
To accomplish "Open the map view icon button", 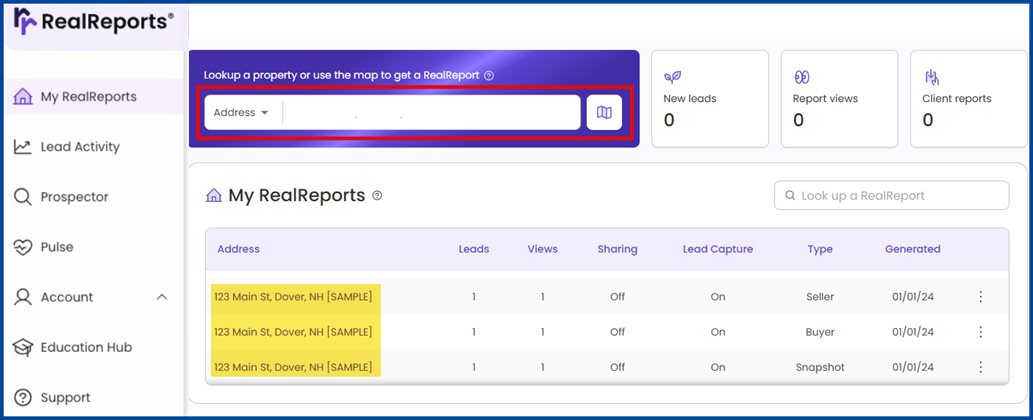I will click(604, 113).
